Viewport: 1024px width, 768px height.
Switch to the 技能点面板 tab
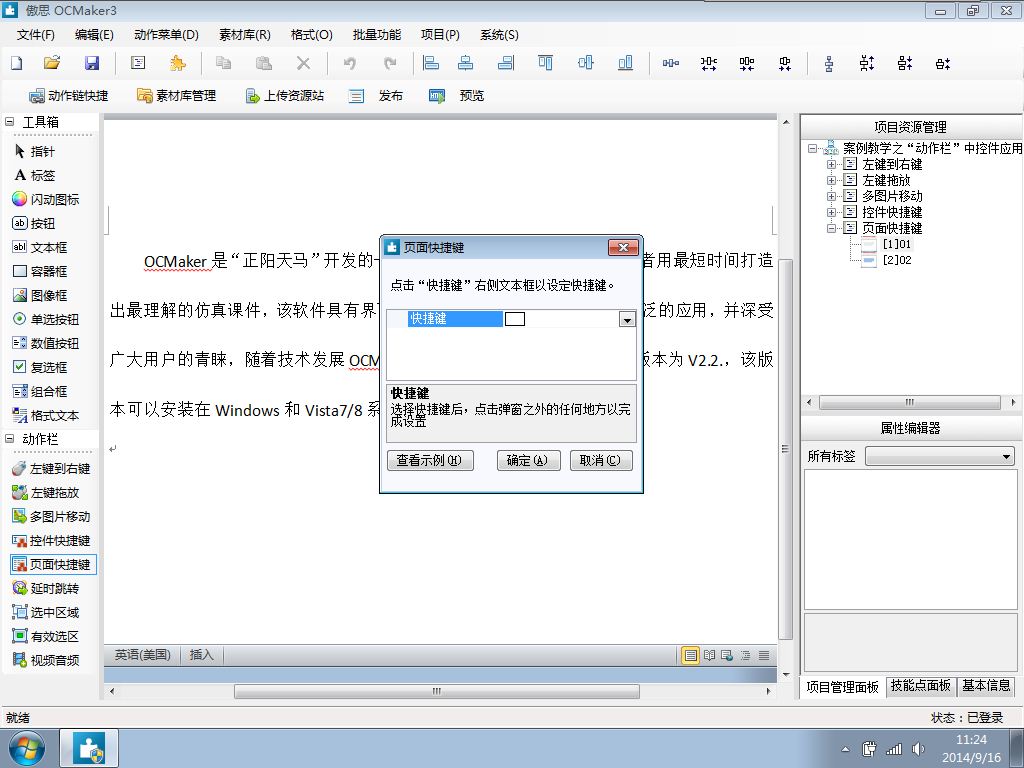[921, 686]
